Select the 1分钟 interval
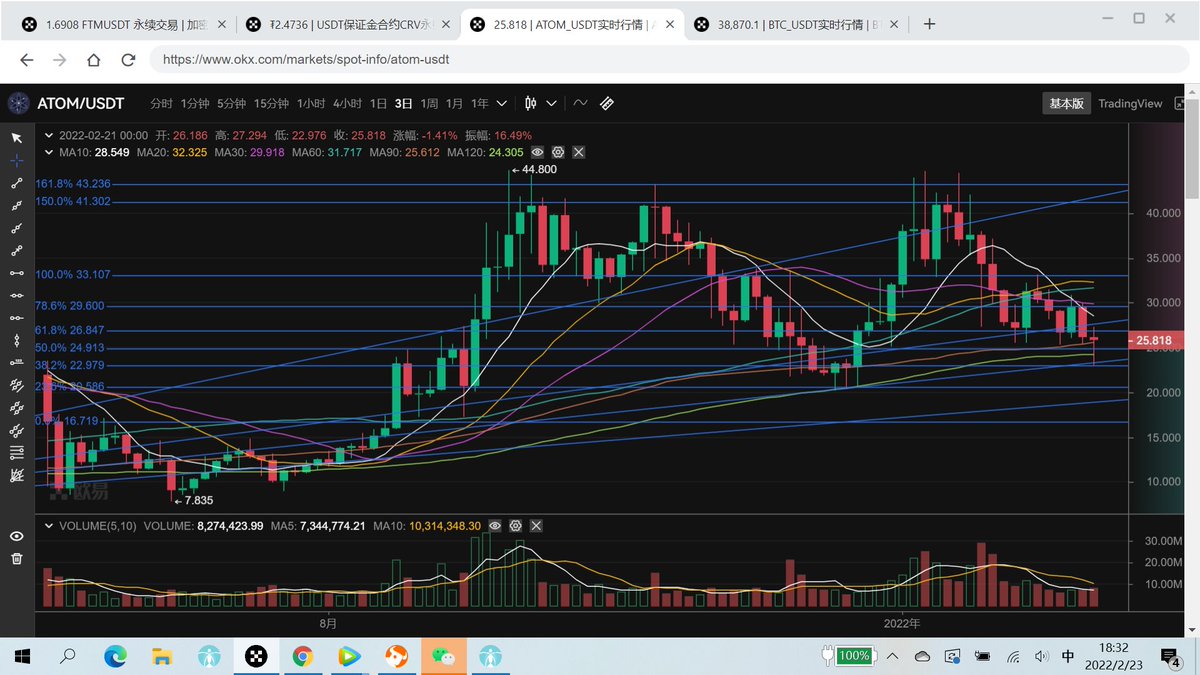Screen dimensions: 1200x675 pos(195,103)
